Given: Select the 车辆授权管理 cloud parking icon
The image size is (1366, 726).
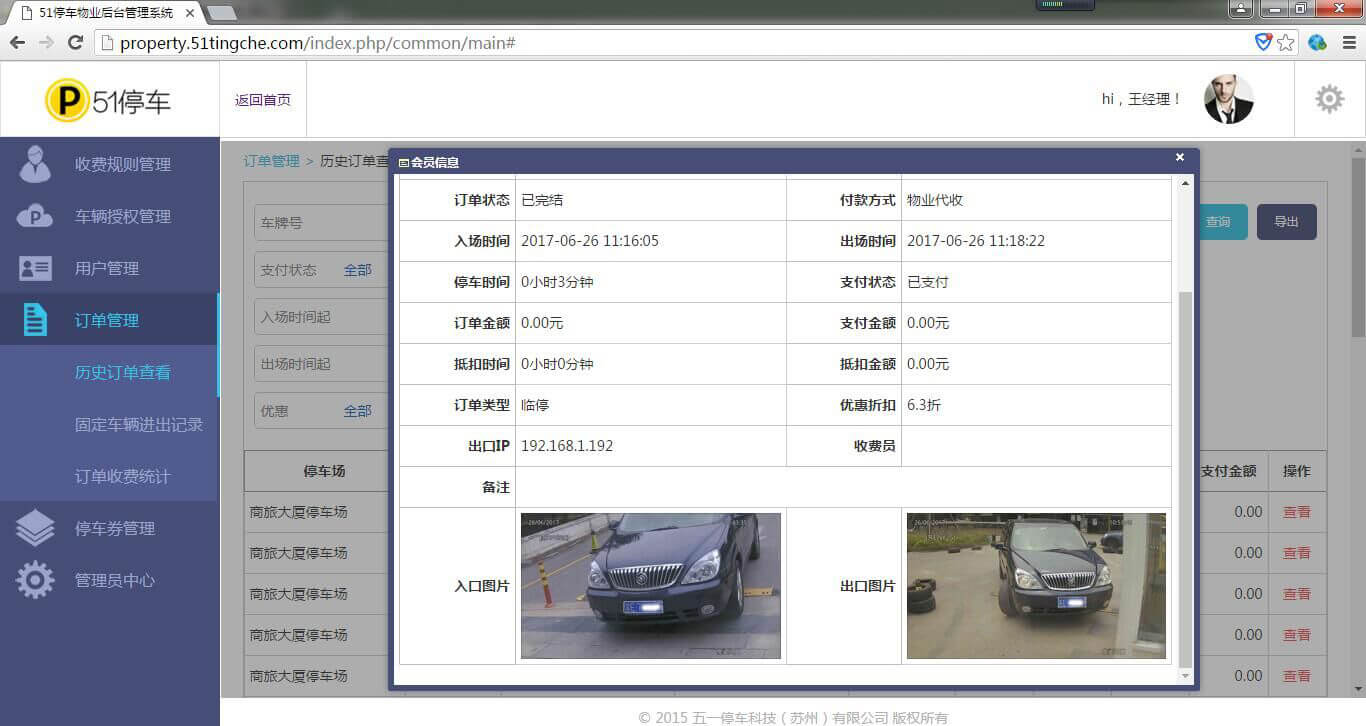Looking at the screenshot, I should (x=35, y=216).
